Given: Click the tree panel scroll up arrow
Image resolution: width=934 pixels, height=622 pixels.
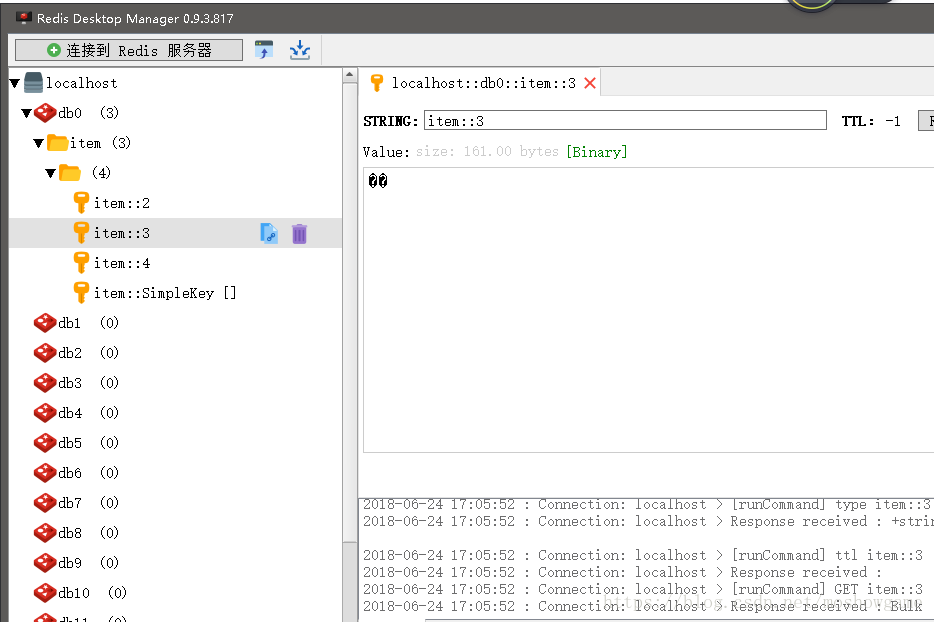Looking at the screenshot, I should (x=350, y=75).
